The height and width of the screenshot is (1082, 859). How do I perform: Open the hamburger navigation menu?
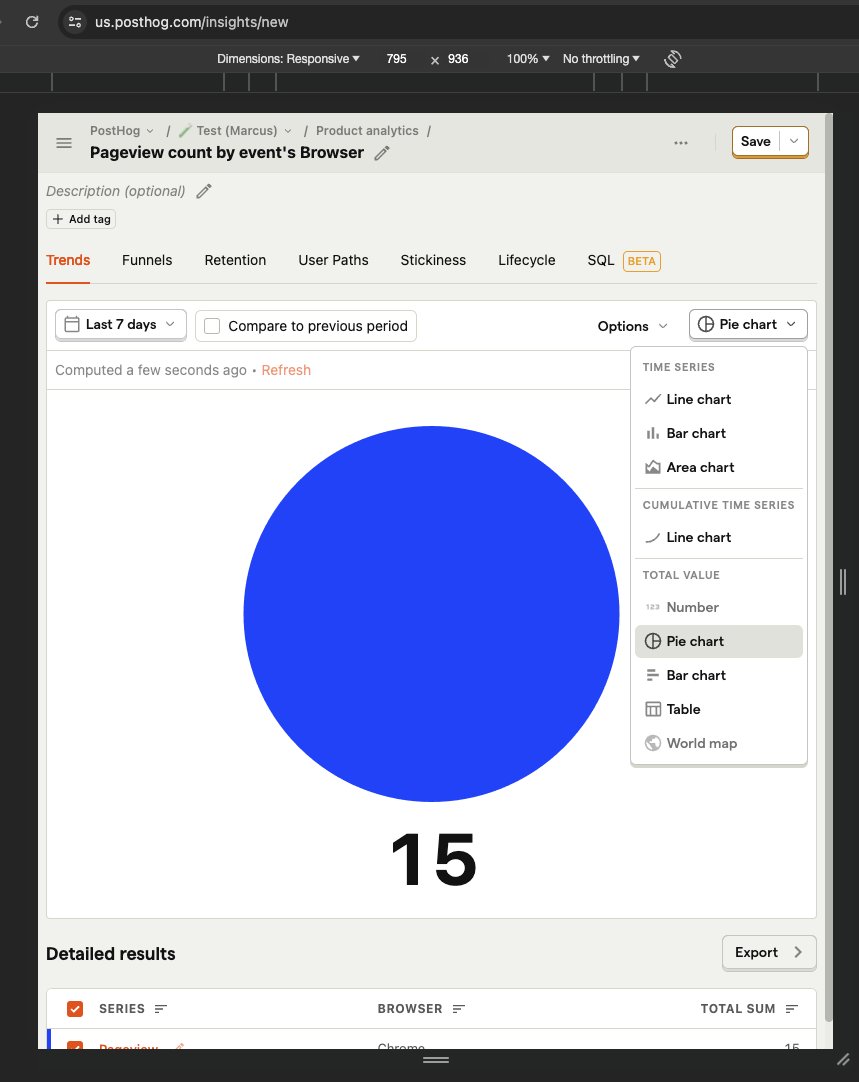click(x=63, y=143)
